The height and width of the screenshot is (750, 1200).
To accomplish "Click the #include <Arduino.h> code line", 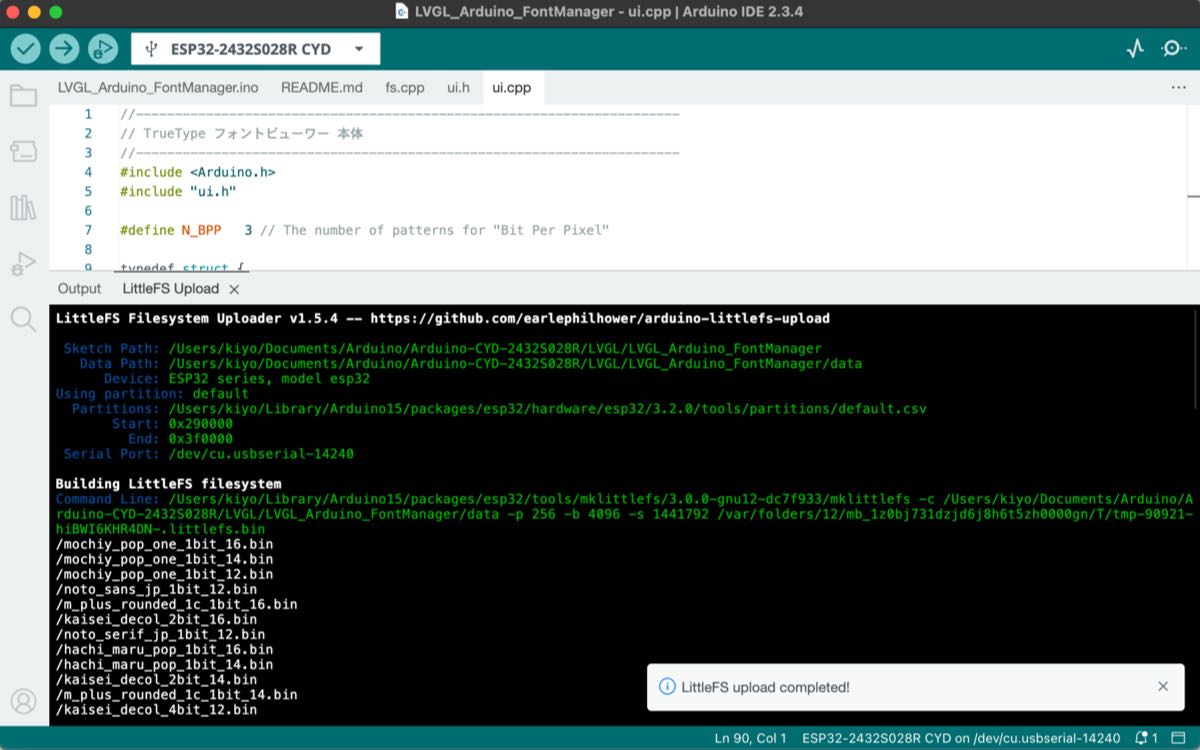I will [198, 172].
